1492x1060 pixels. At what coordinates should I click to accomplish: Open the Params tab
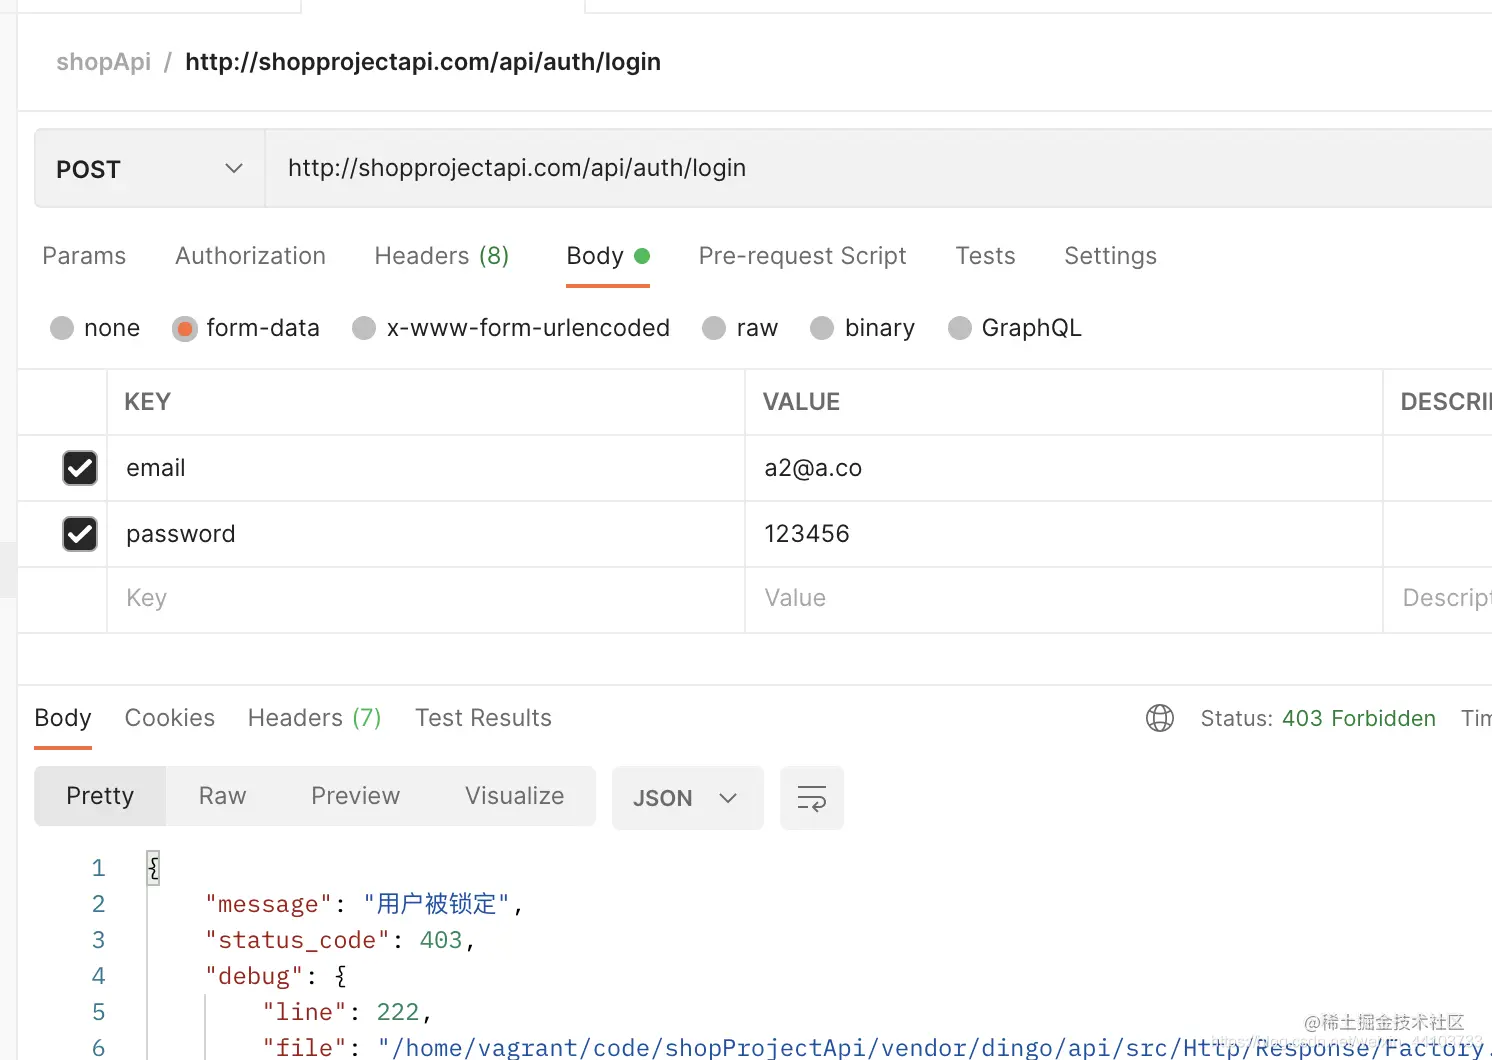(84, 256)
